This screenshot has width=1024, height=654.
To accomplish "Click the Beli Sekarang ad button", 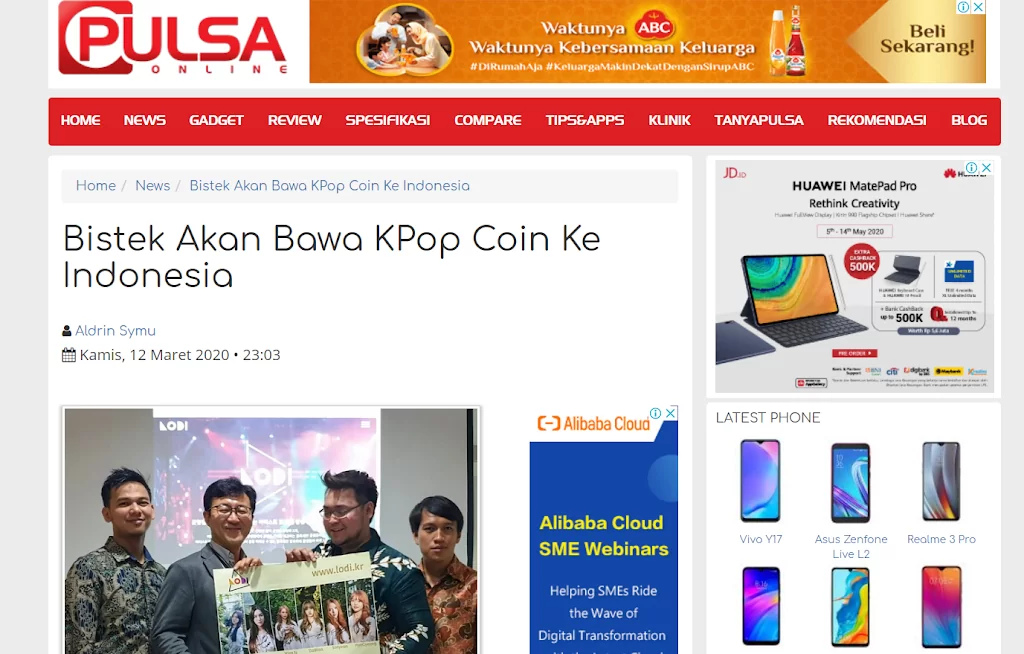I will pos(927,39).
